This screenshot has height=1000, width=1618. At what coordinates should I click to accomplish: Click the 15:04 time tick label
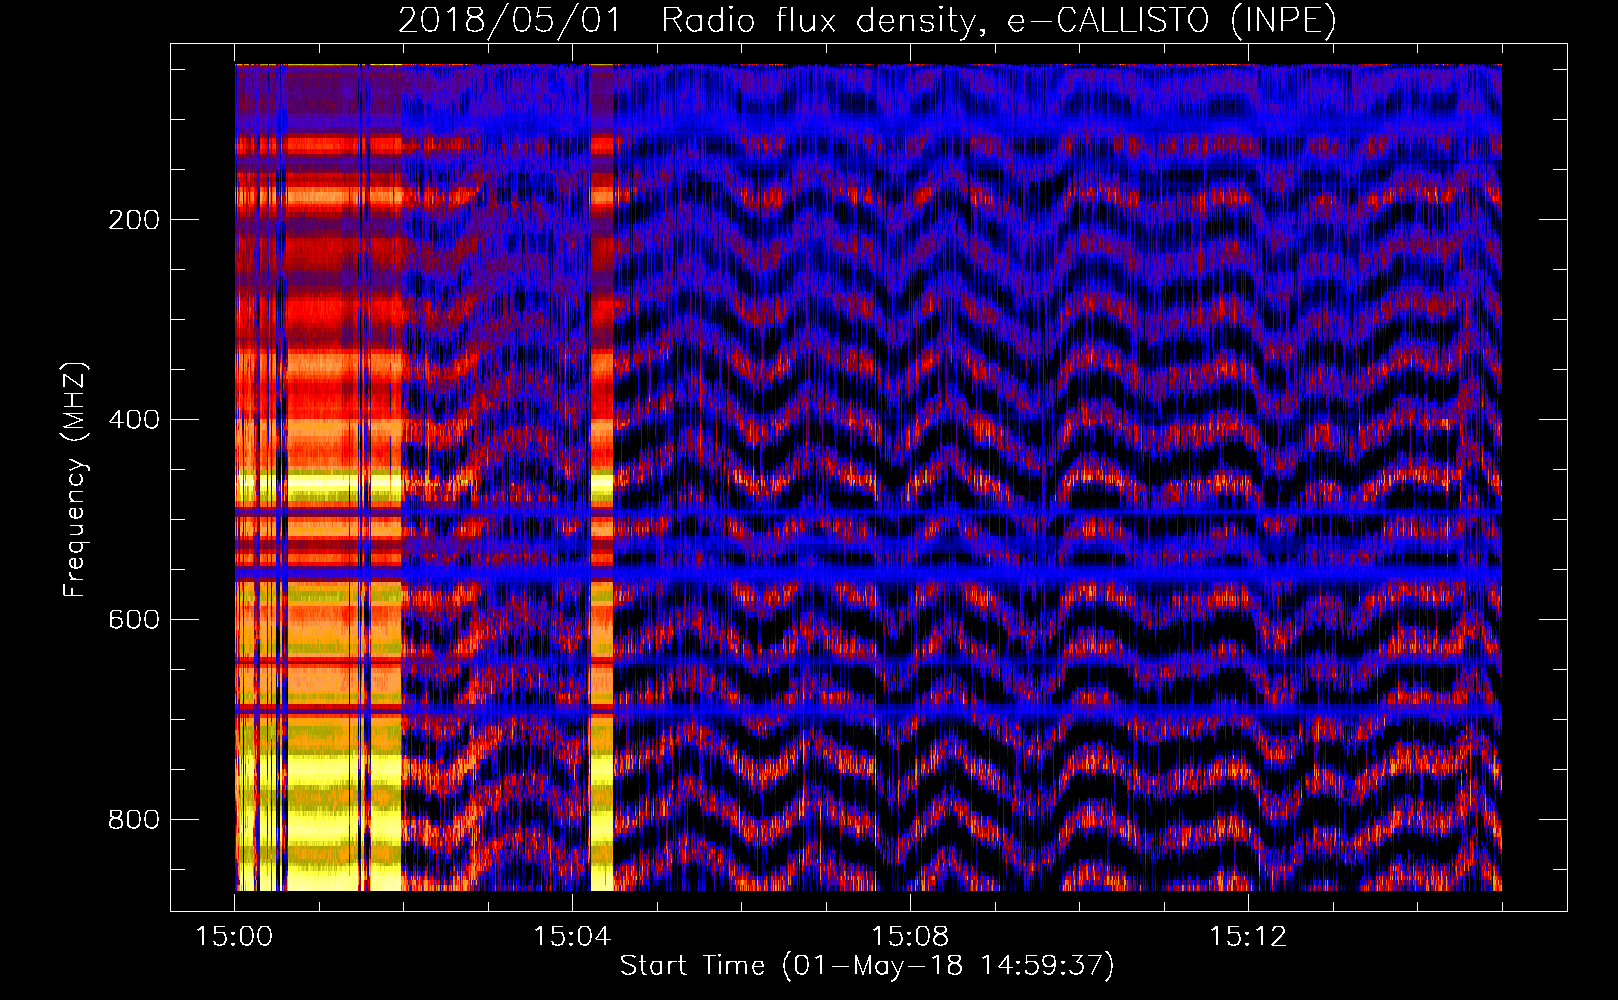(x=572, y=937)
